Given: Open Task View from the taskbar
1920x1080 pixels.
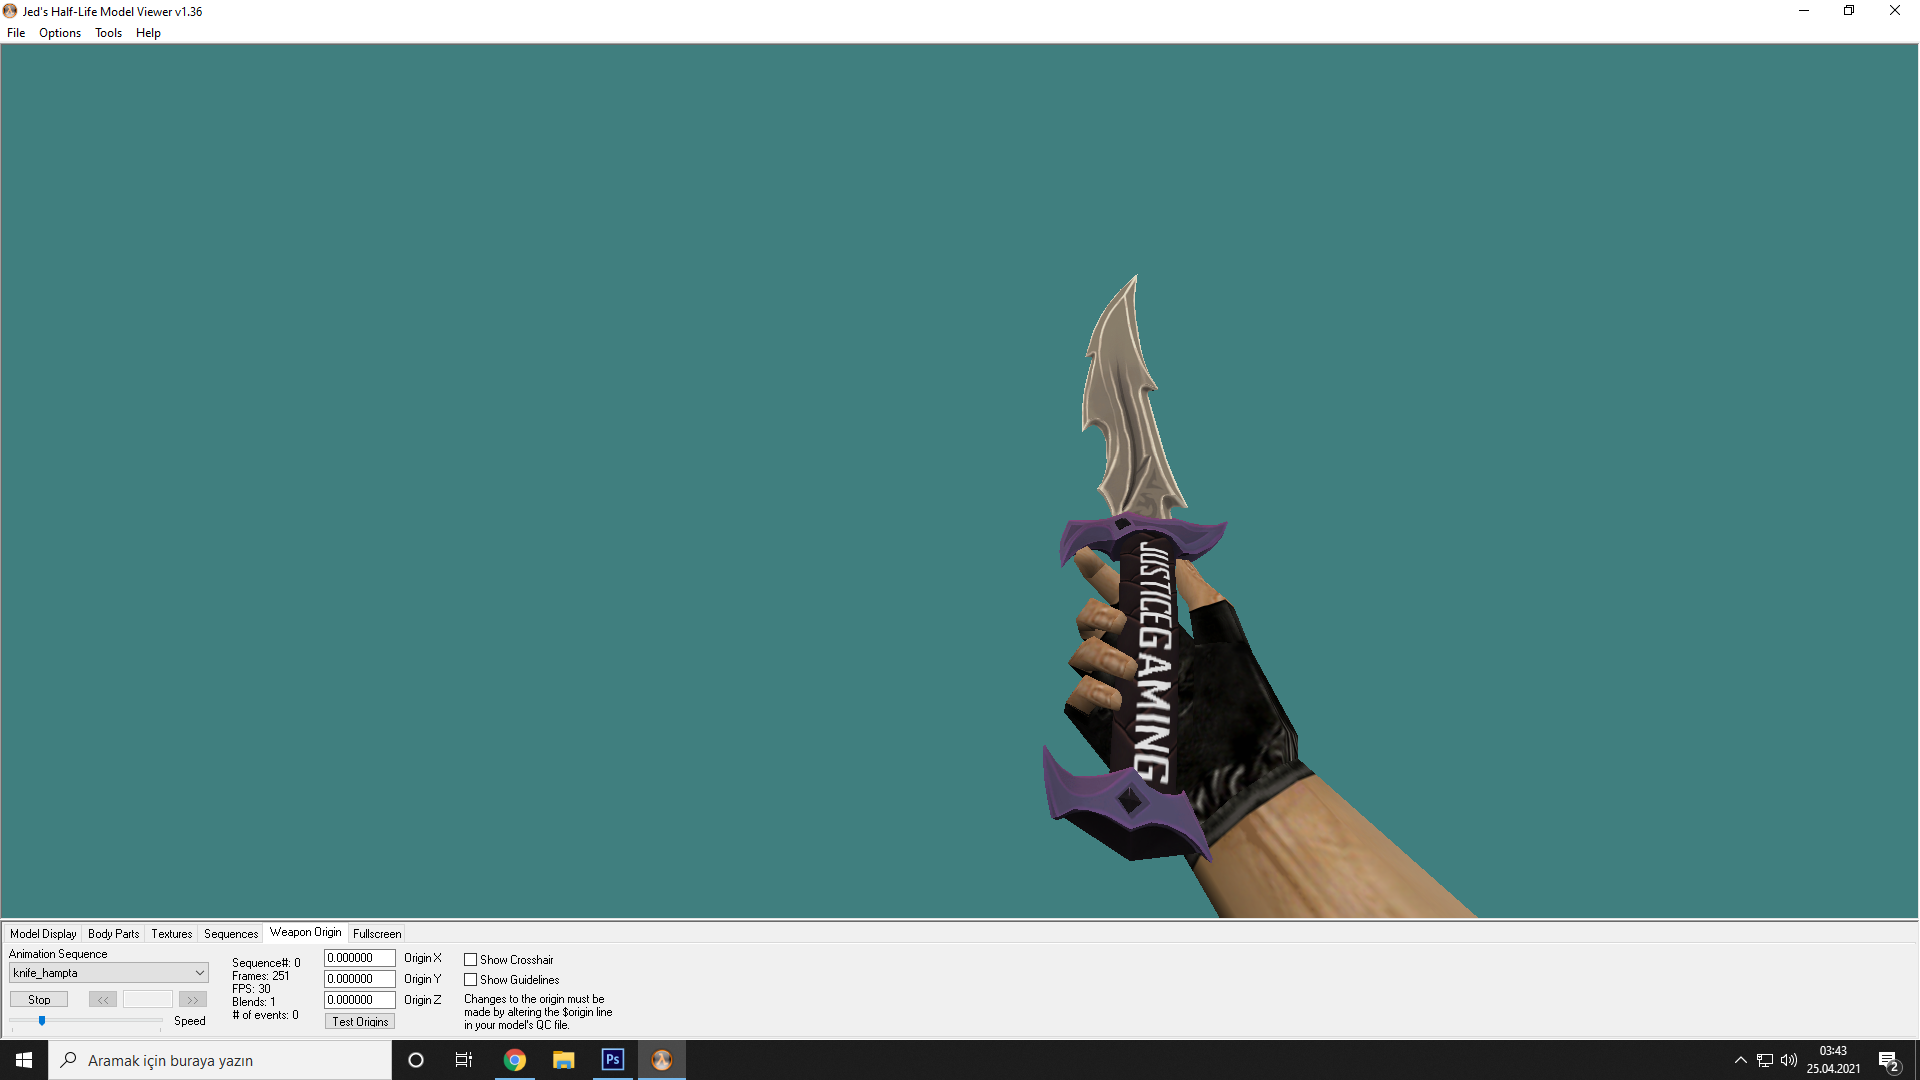Looking at the screenshot, I should [x=464, y=1060].
